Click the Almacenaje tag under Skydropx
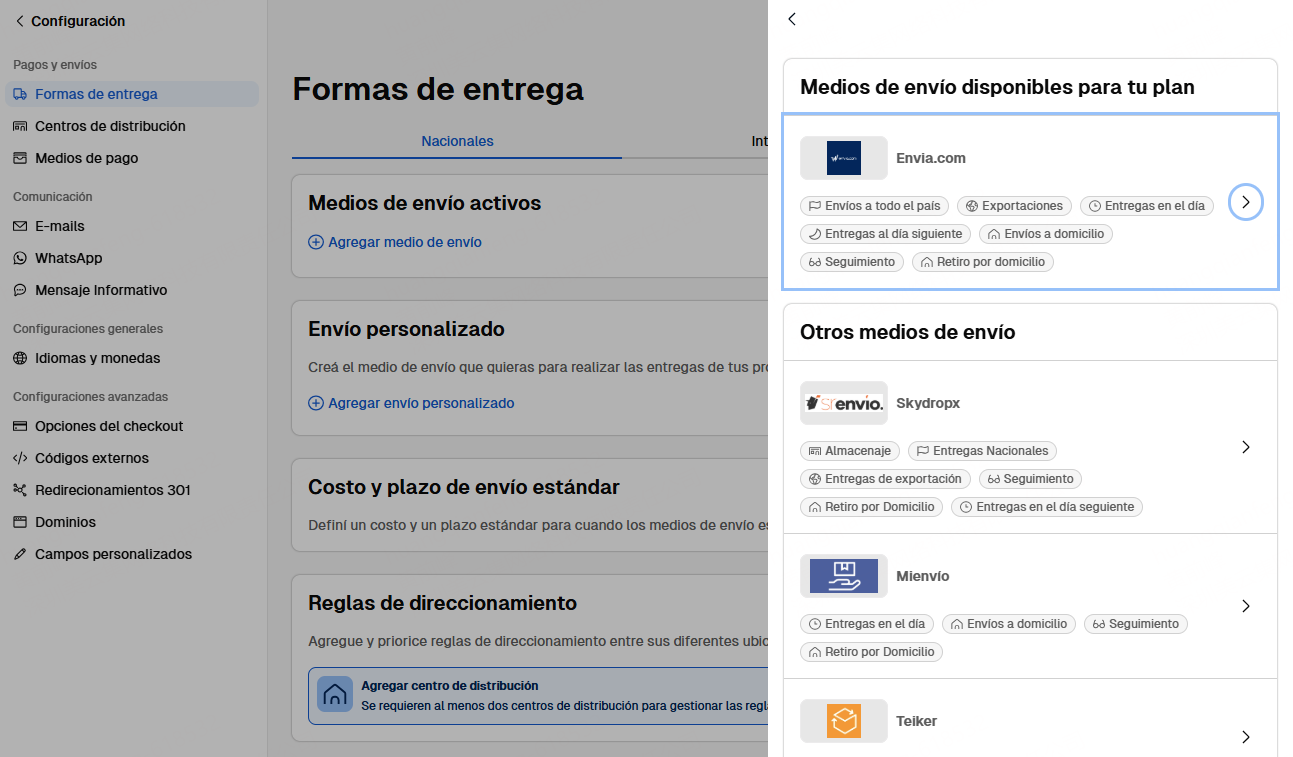The image size is (1293, 757). point(850,451)
